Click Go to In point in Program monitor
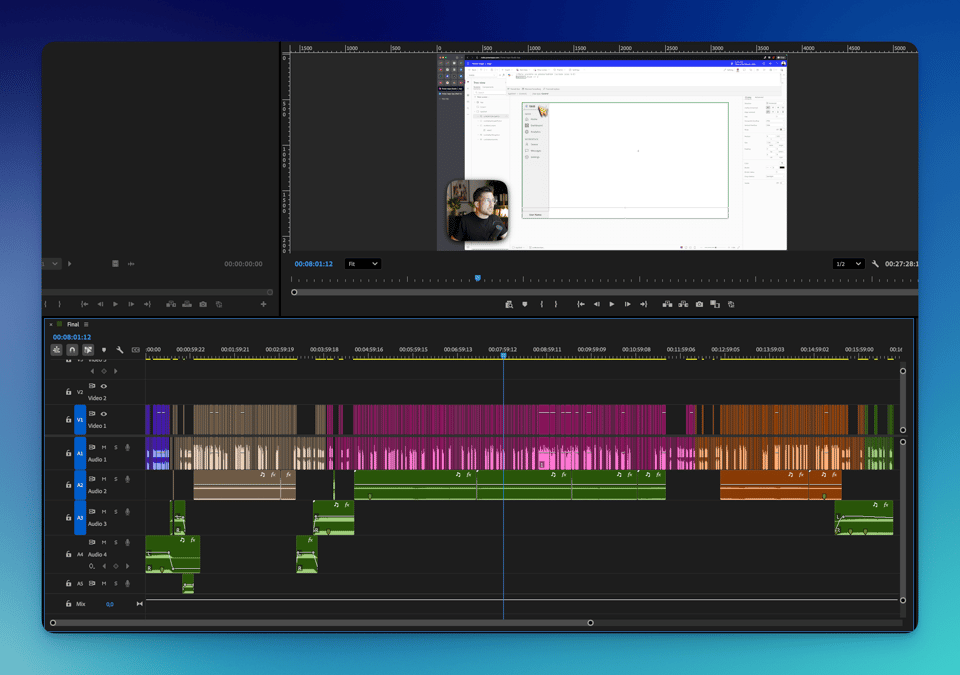 pos(581,304)
